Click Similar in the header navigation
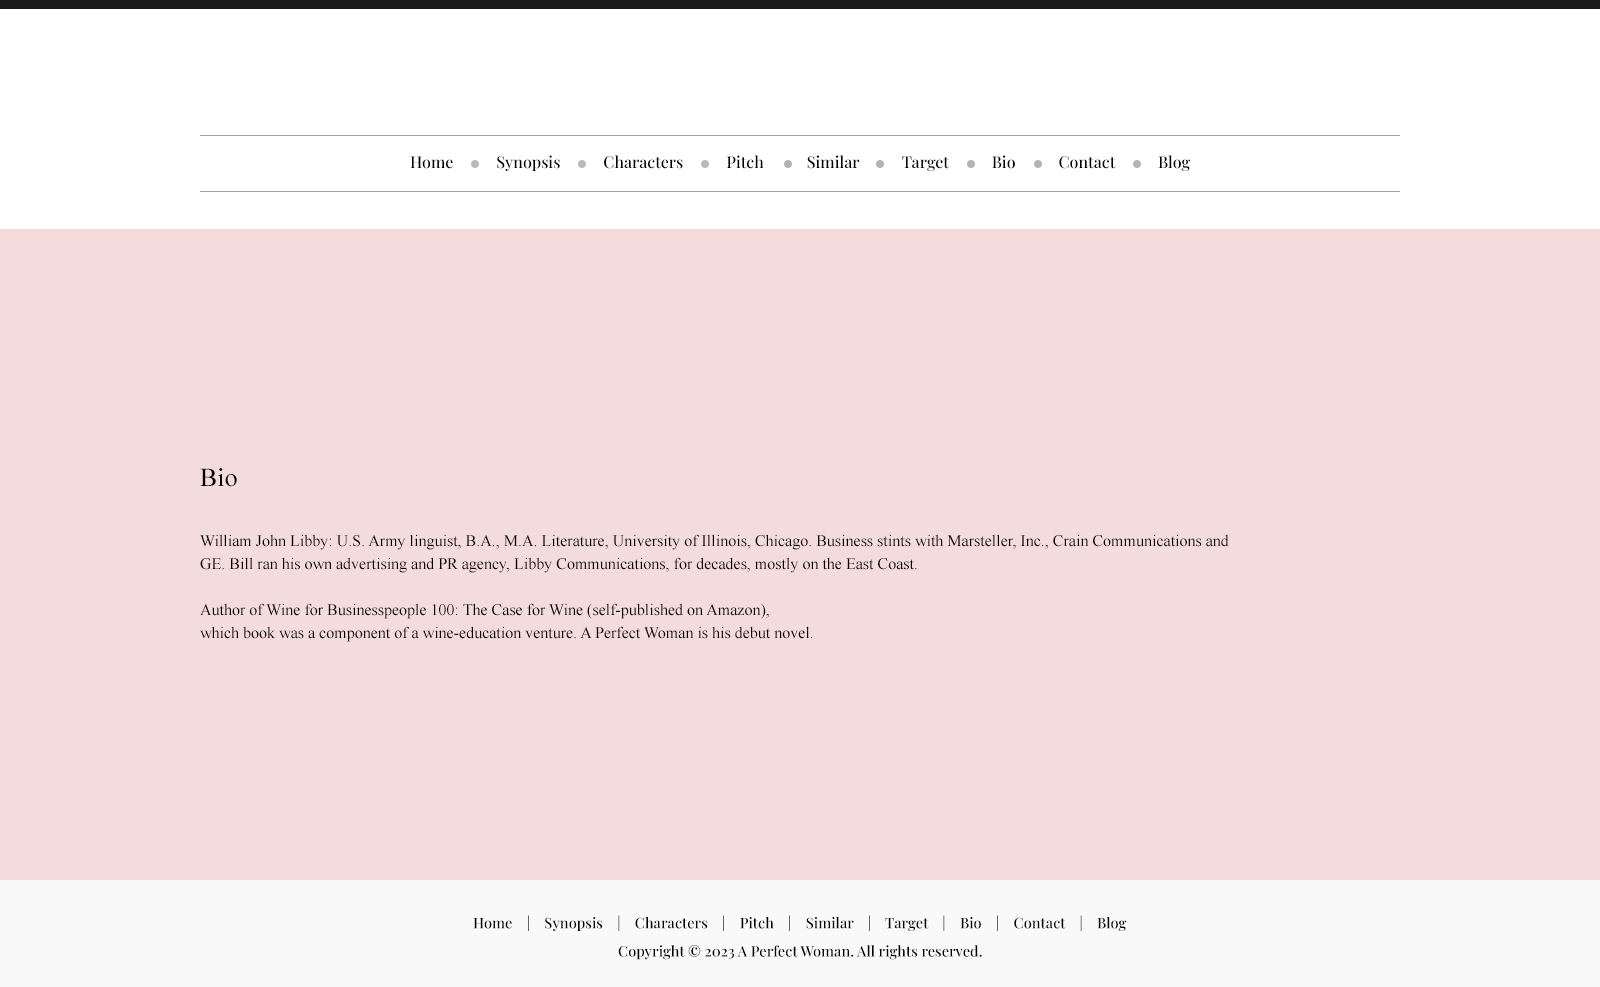The height and width of the screenshot is (987, 1600). [x=832, y=162]
